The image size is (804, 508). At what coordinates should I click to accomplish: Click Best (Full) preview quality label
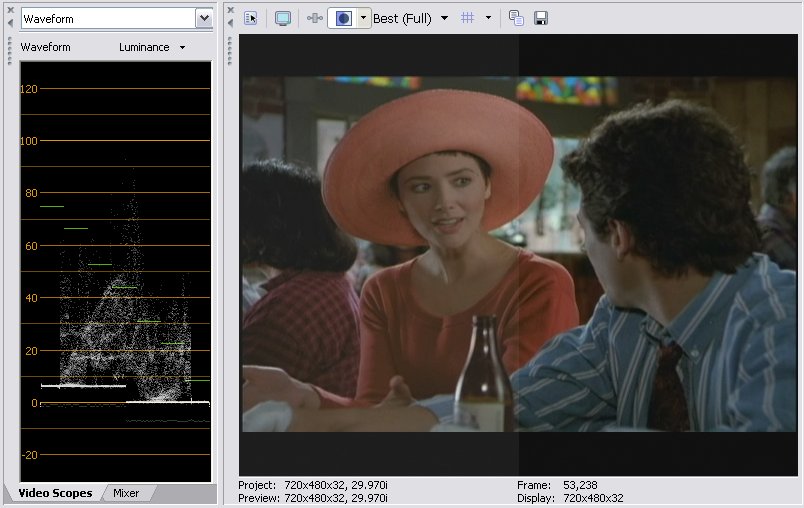[402, 19]
